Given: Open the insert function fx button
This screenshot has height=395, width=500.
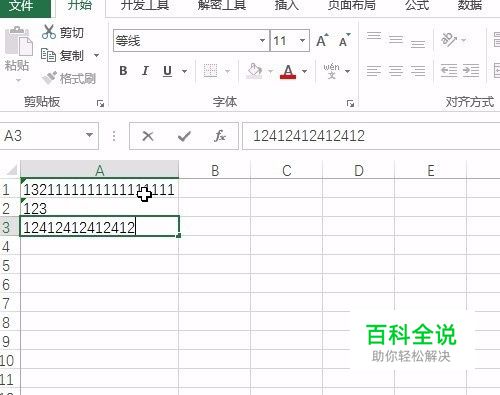Looking at the screenshot, I should point(220,136).
